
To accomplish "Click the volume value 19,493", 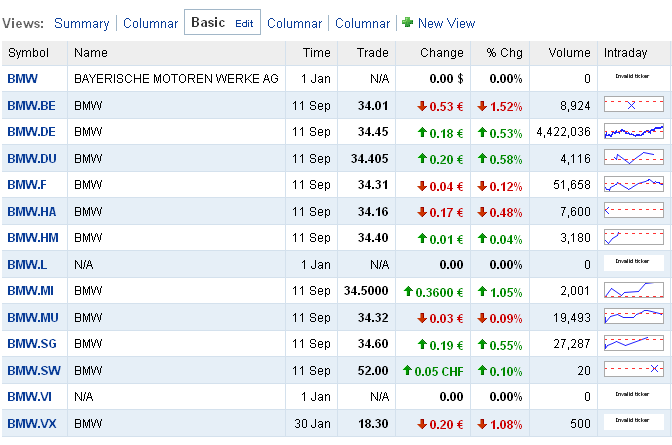I will coord(572,318).
